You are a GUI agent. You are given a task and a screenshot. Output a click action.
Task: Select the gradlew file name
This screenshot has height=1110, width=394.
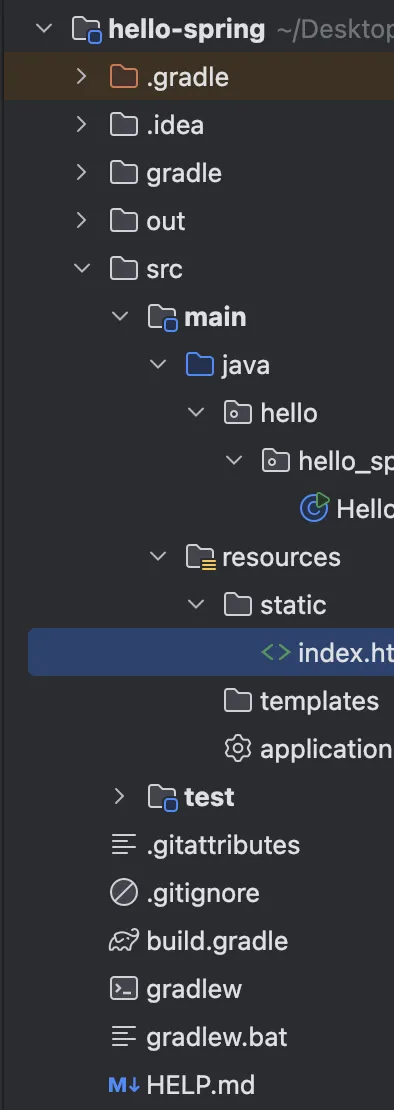pyautogui.click(x=194, y=990)
